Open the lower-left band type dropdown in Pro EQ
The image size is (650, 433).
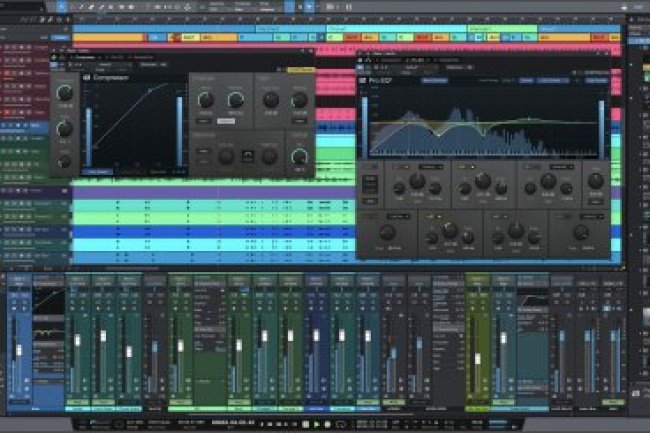point(398,217)
